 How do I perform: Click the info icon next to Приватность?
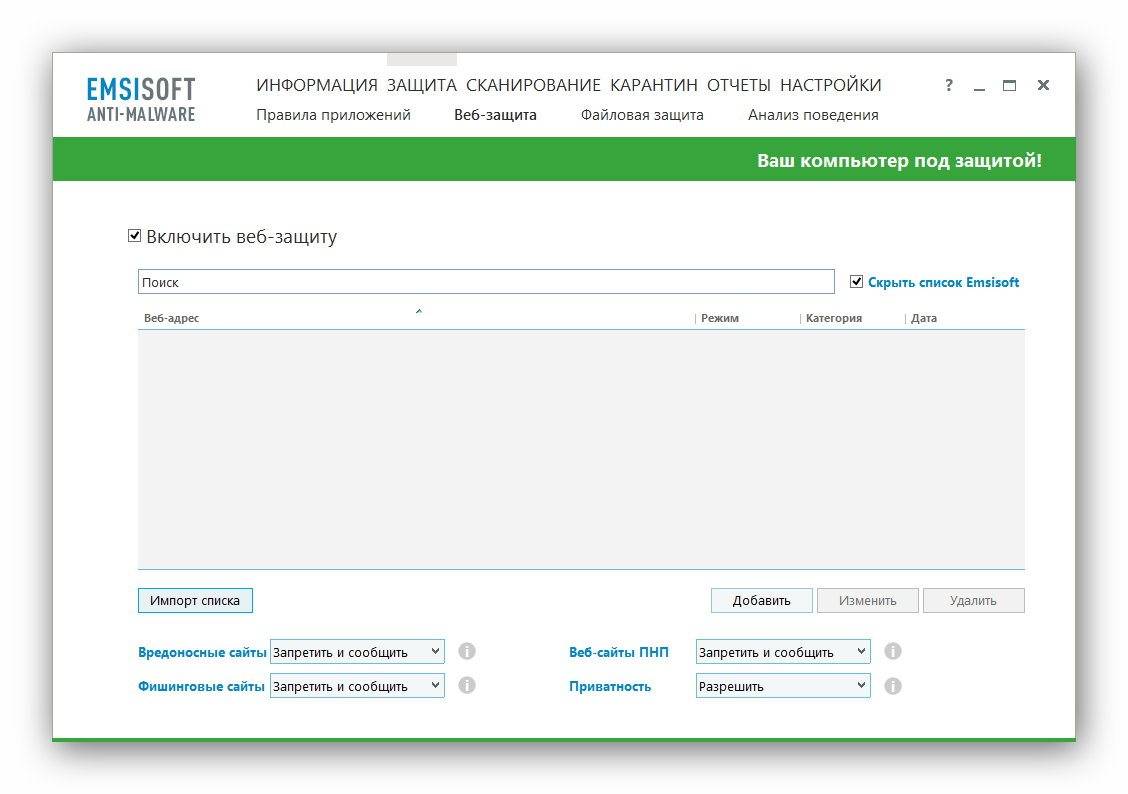coord(893,686)
